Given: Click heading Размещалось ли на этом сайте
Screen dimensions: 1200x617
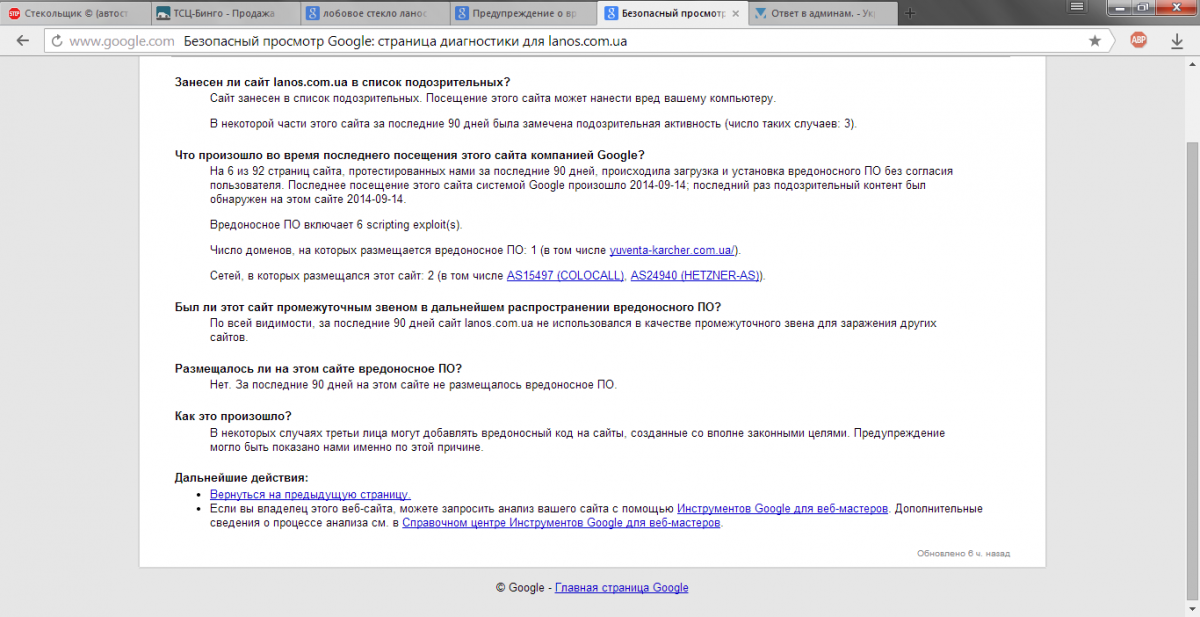Looking at the screenshot, I should (x=318, y=368).
